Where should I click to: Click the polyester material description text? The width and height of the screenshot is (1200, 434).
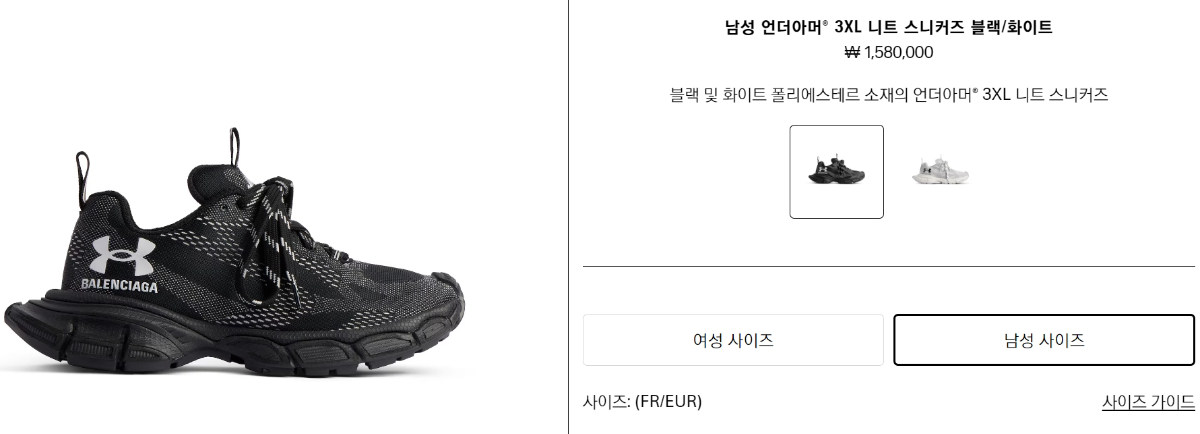(888, 96)
